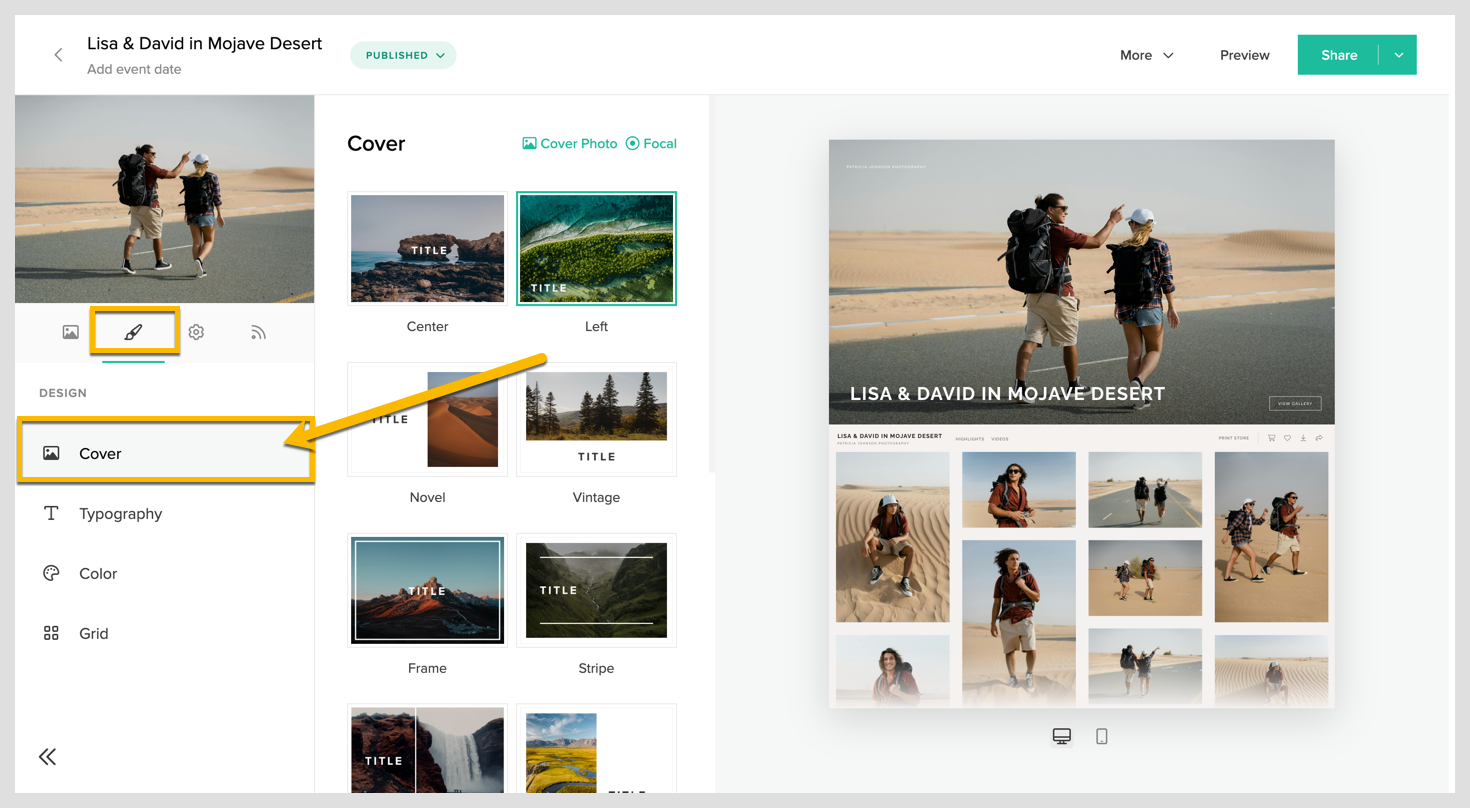Expand the PUBLISHED status dropdown

click(x=403, y=55)
